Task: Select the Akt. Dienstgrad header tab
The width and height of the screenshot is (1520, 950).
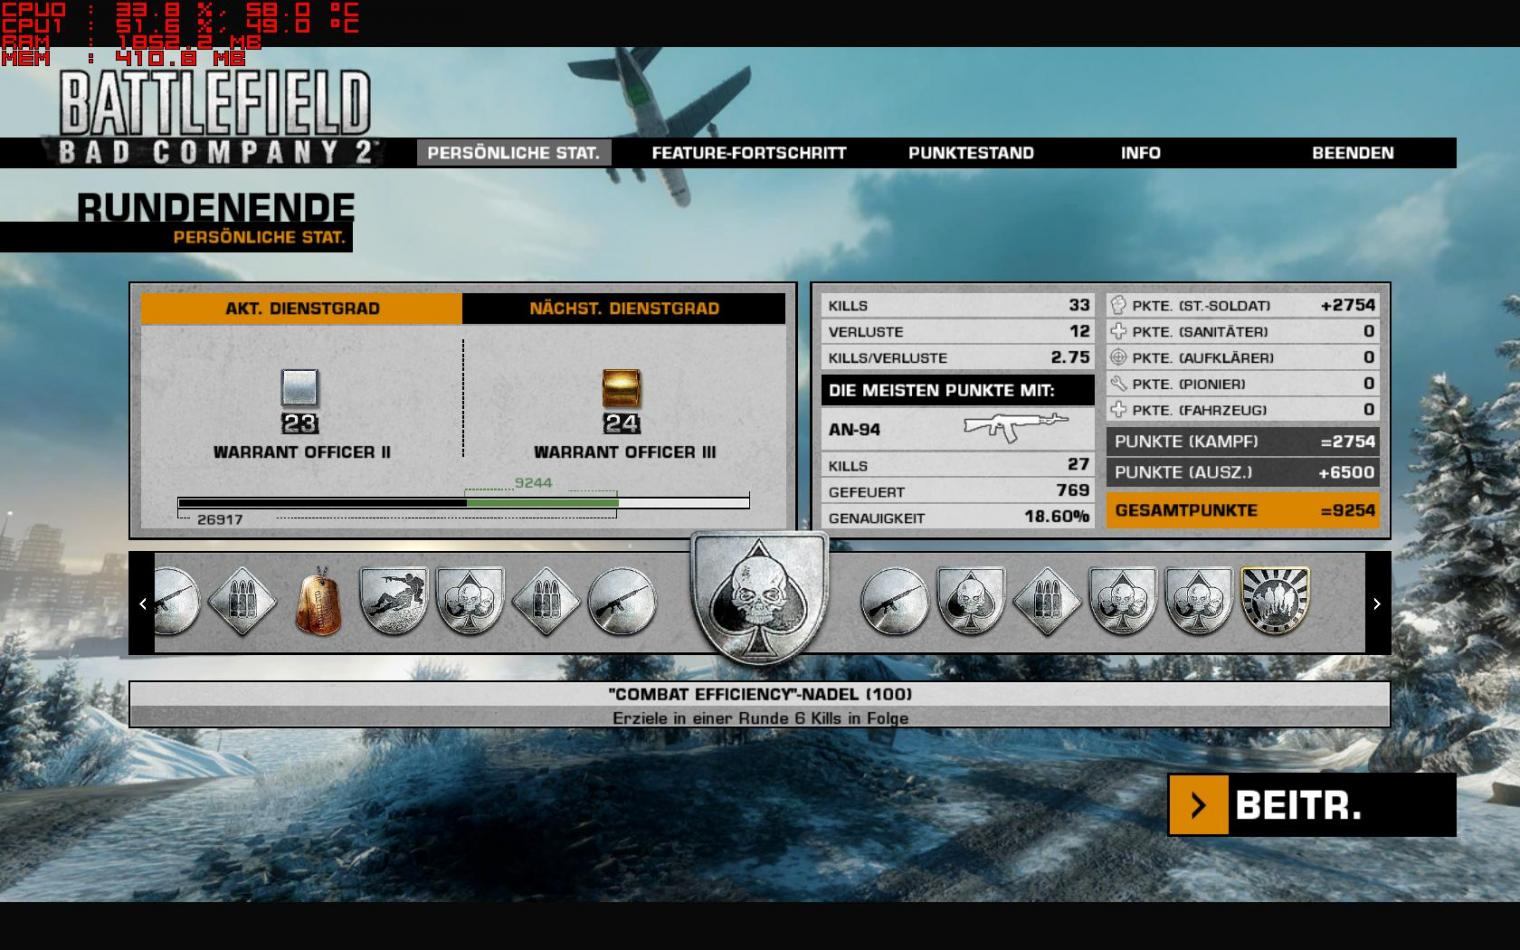Action: [302, 308]
